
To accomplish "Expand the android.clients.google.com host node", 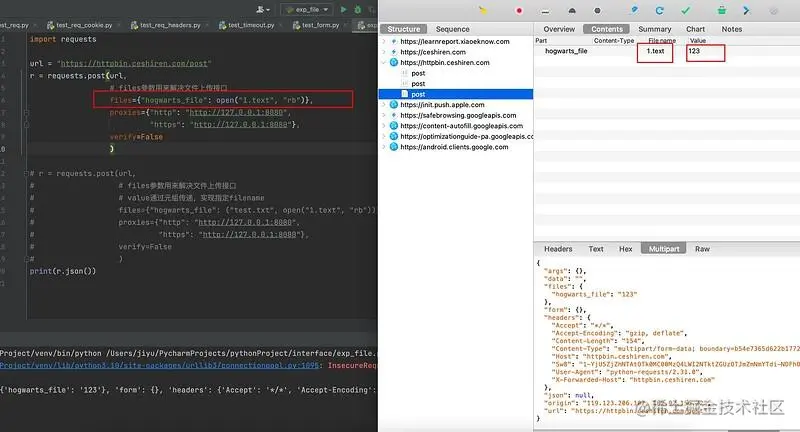I will (384, 147).
